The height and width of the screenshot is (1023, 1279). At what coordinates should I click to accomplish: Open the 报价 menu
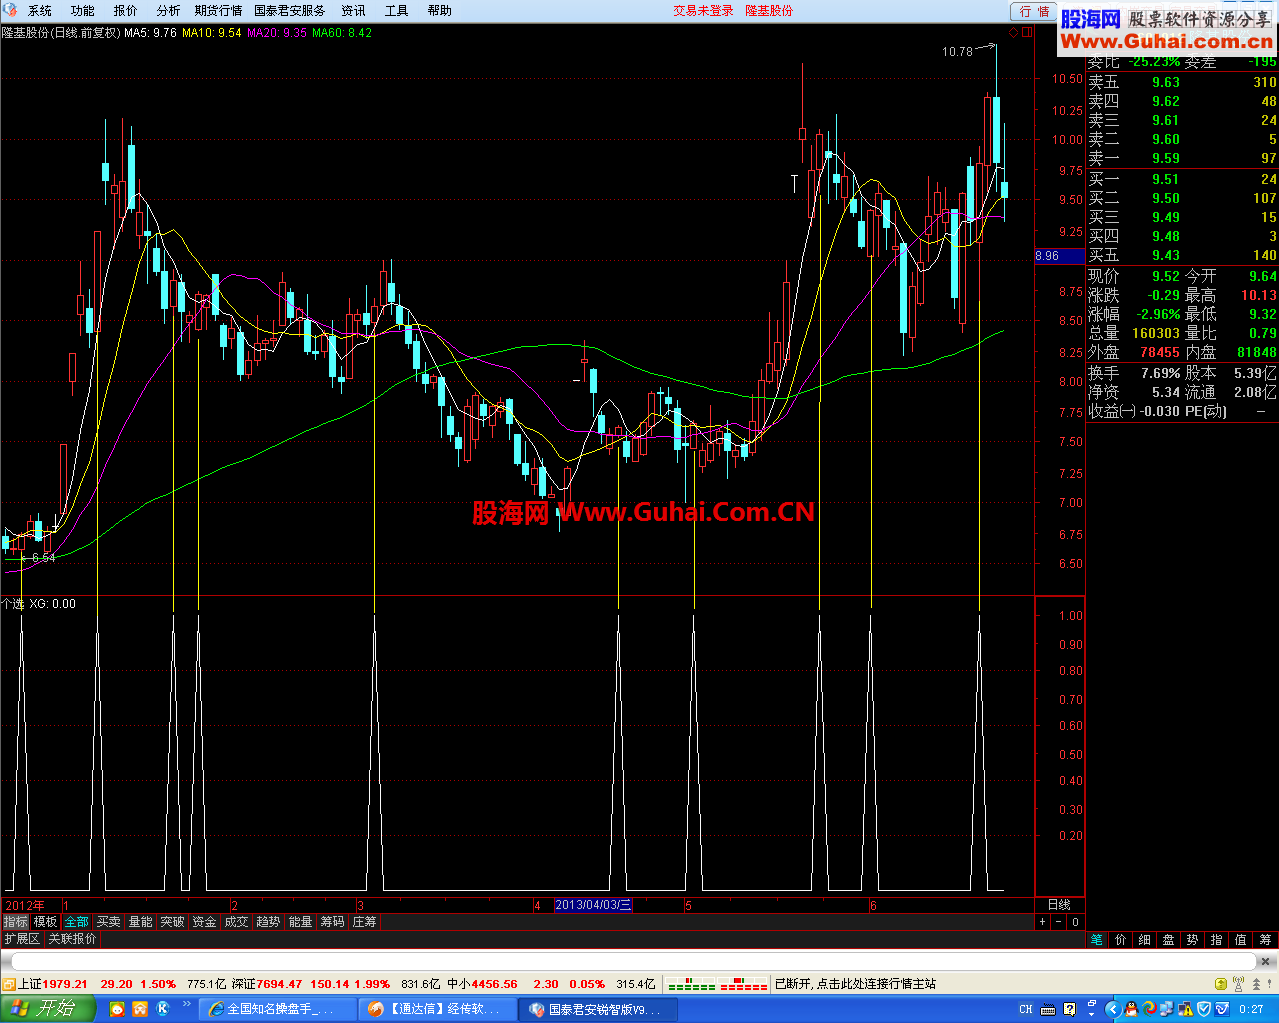pyautogui.click(x=126, y=10)
